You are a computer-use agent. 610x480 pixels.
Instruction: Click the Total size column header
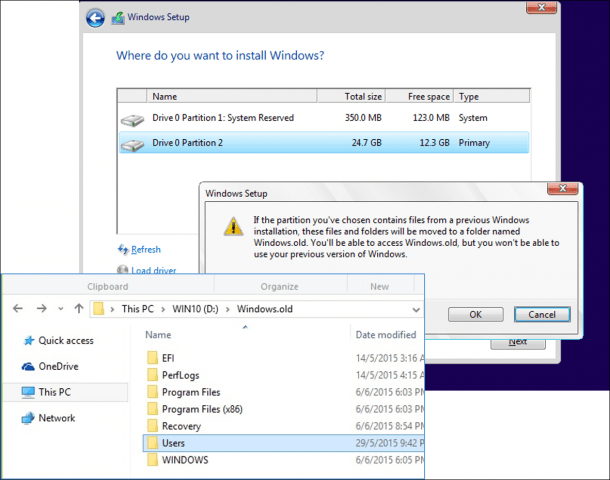point(351,96)
